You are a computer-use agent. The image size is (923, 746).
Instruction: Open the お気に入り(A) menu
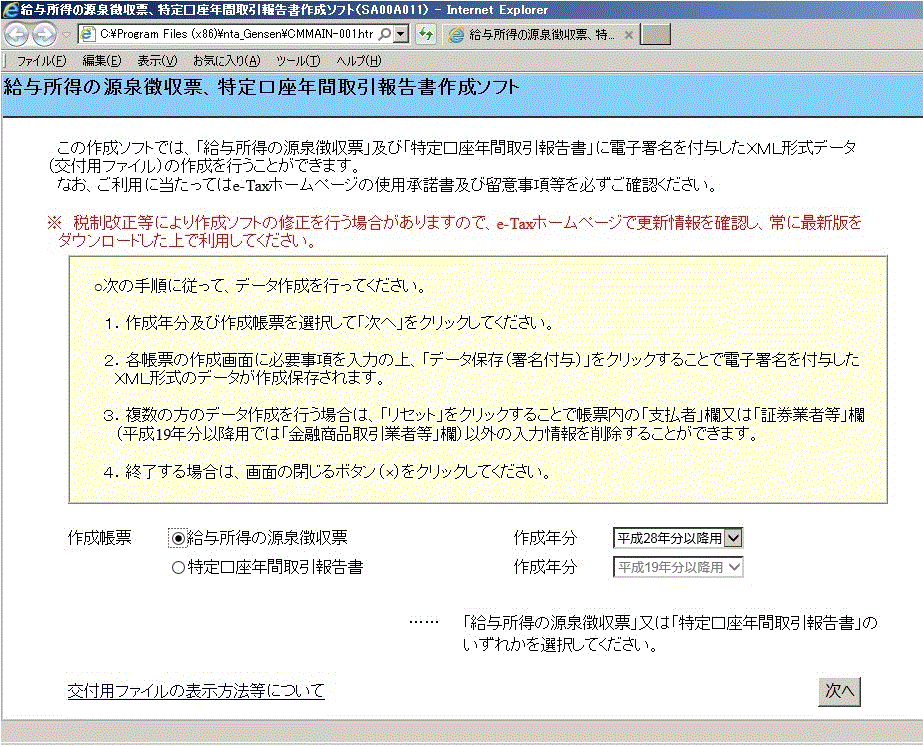227,61
